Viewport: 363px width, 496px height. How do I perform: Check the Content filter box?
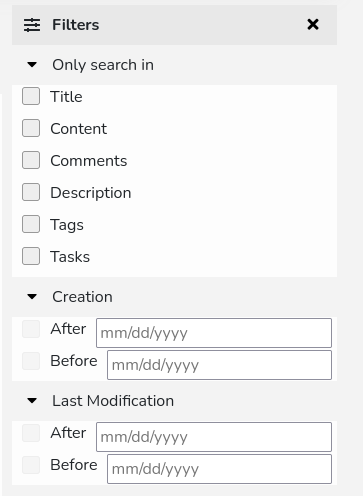coord(31,128)
